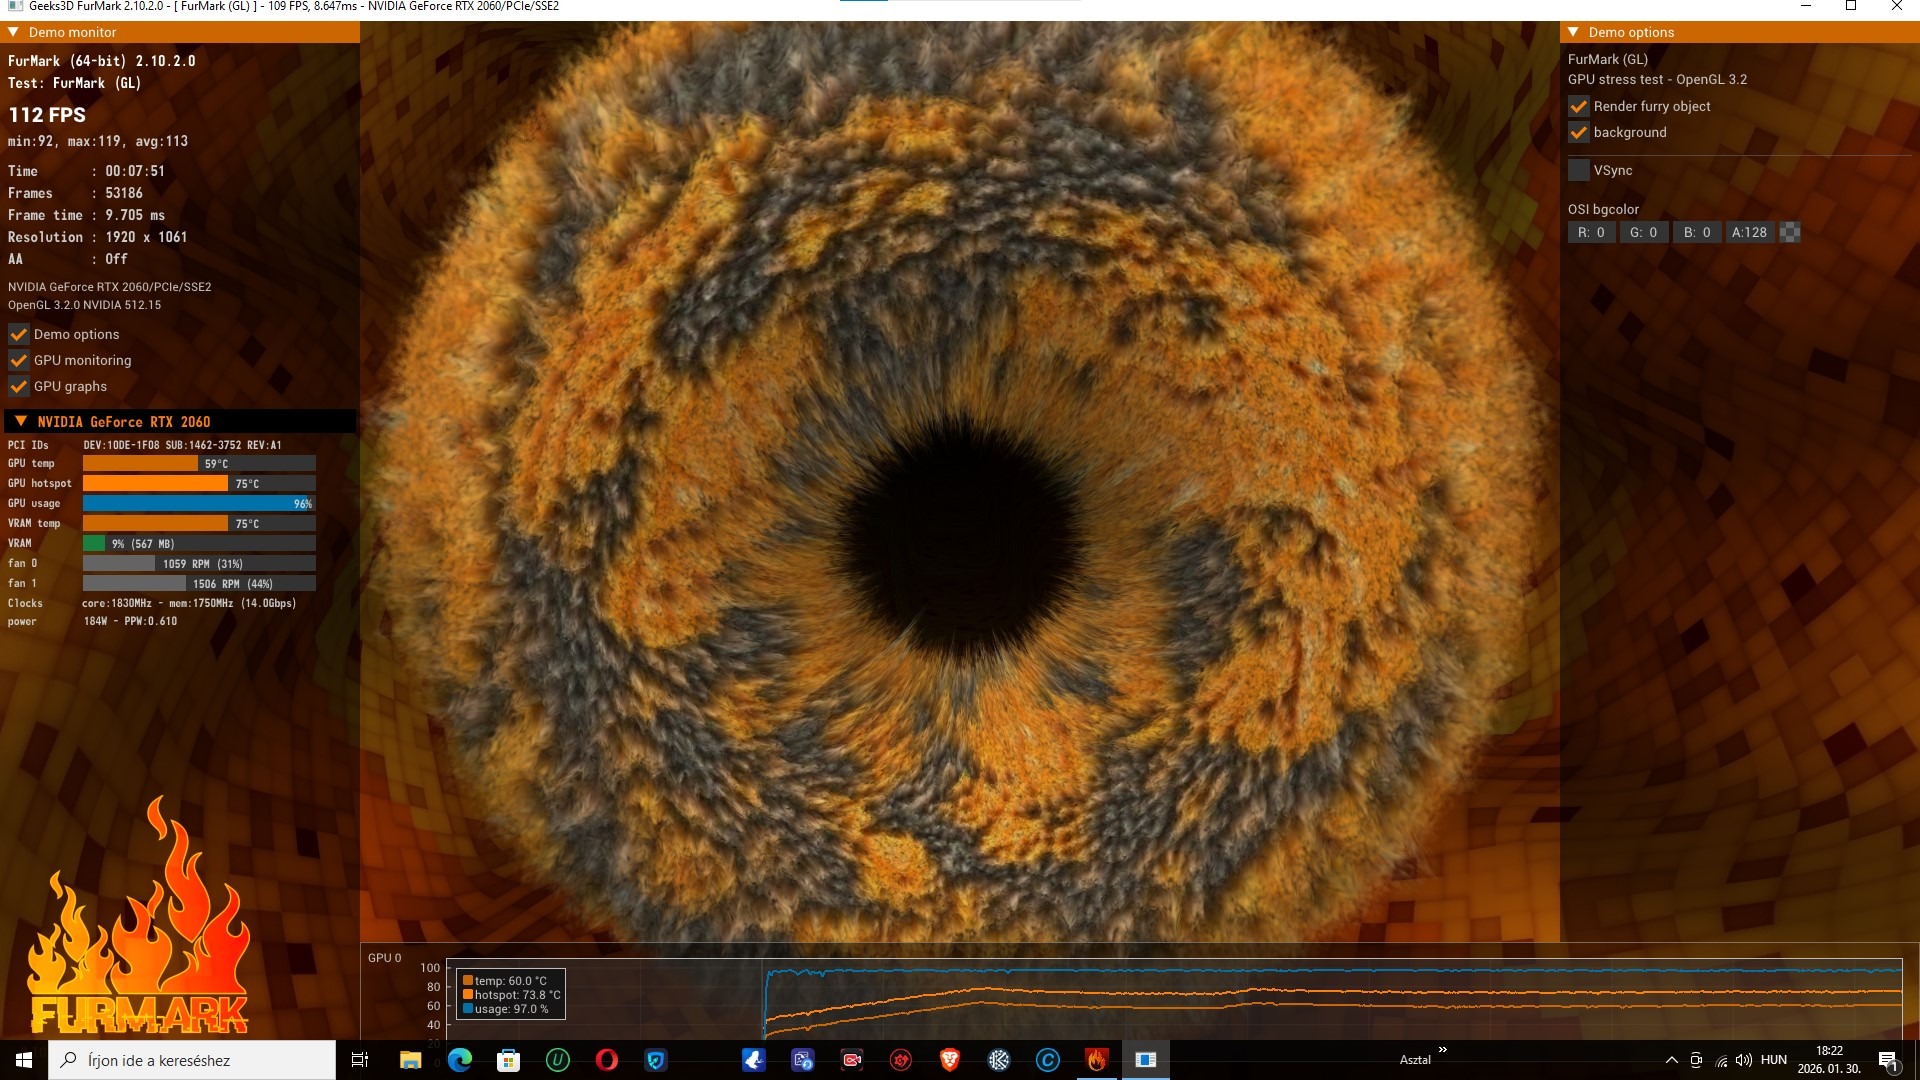Click the volume speaker tray icon
The width and height of the screenshot is (1920, 1080).
click(1744, 1060)
